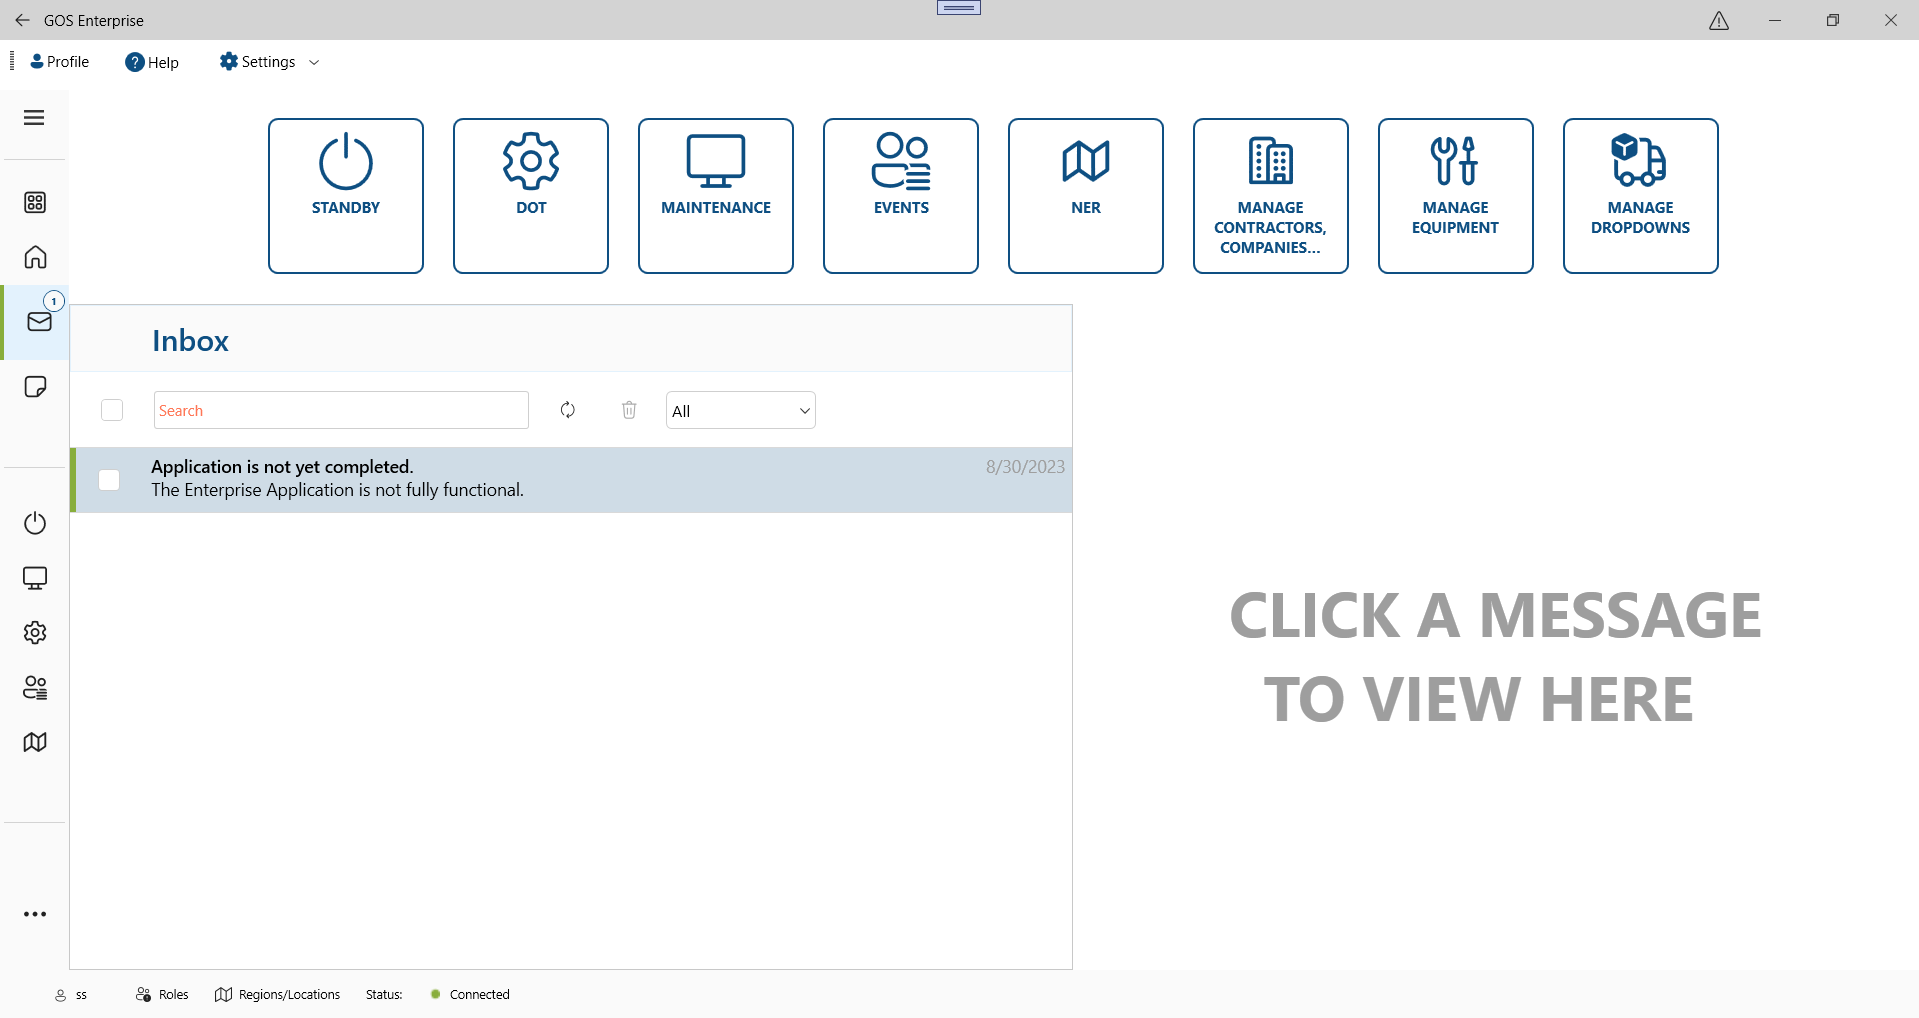Open the Inbox mail icon in sidebar
This screenshot has width=1919, height=1018.
pos(39,322)
